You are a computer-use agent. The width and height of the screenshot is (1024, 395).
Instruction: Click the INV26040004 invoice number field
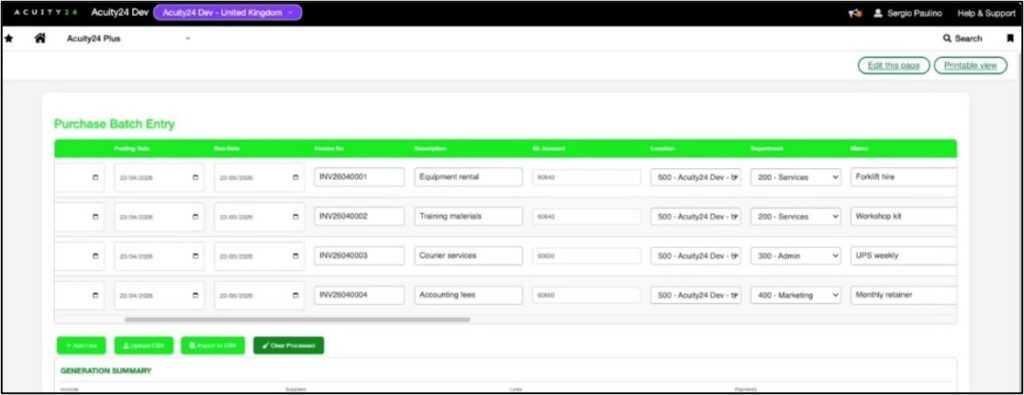coord(359,295)
